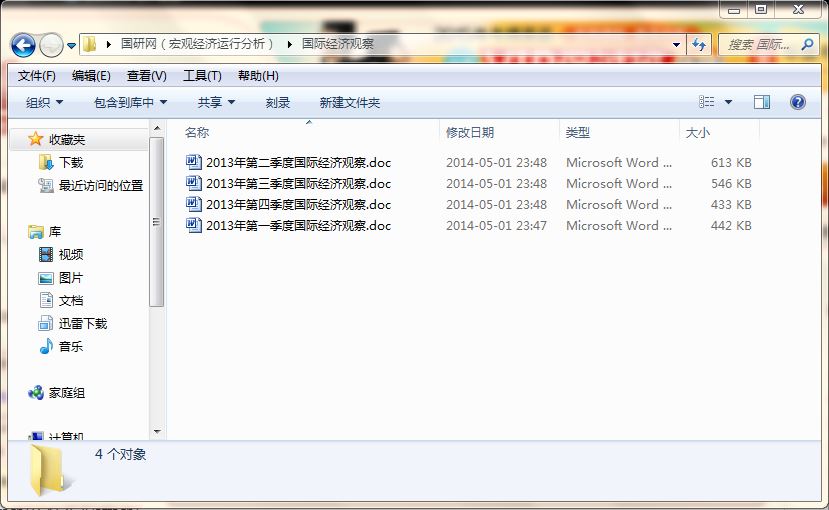Open address bar history dropdown
Image resolution: width=829 pixels, height=510 pixels.
(x=676, y=45)
